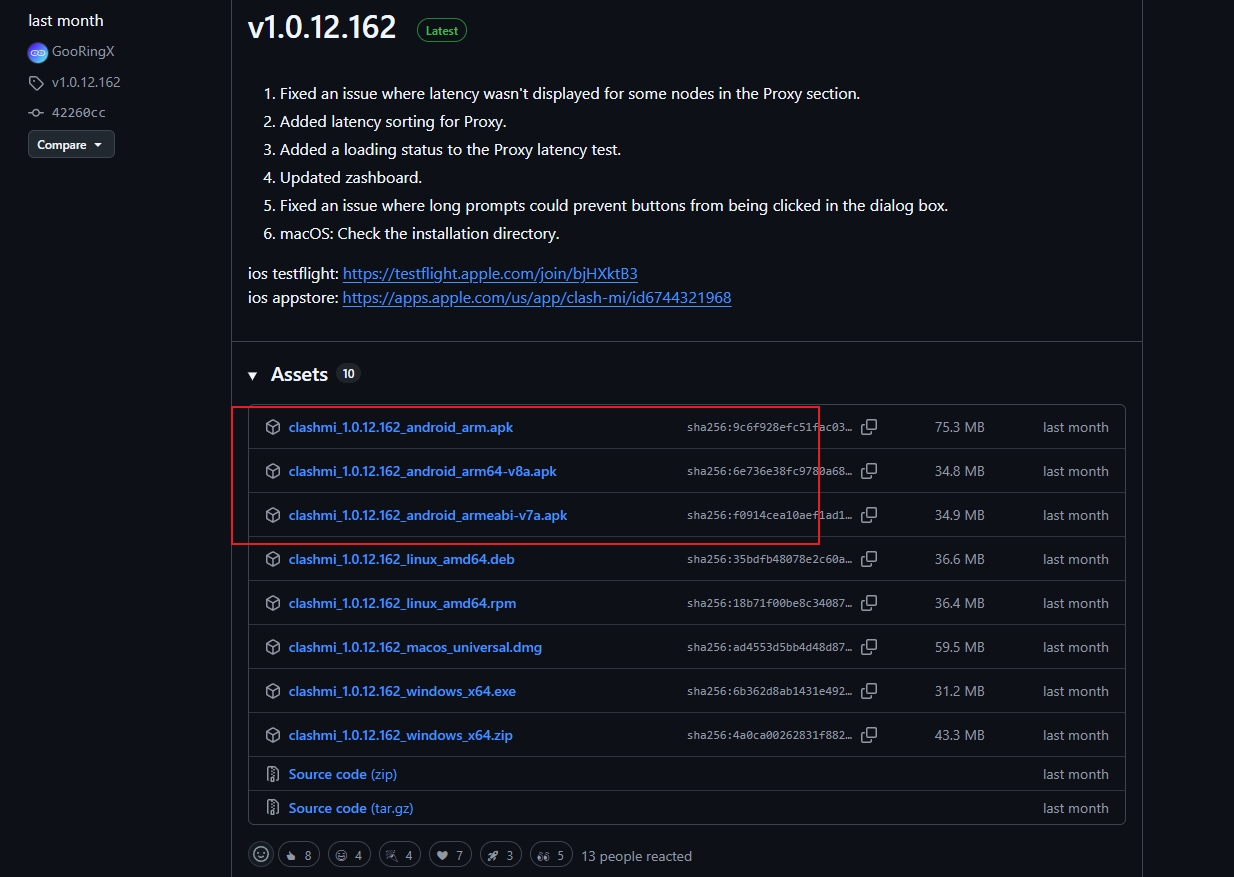This screenshot has height=877, width=1234.
Task: Toggle the laugh reaction with 4
Action: click(348, 855)
